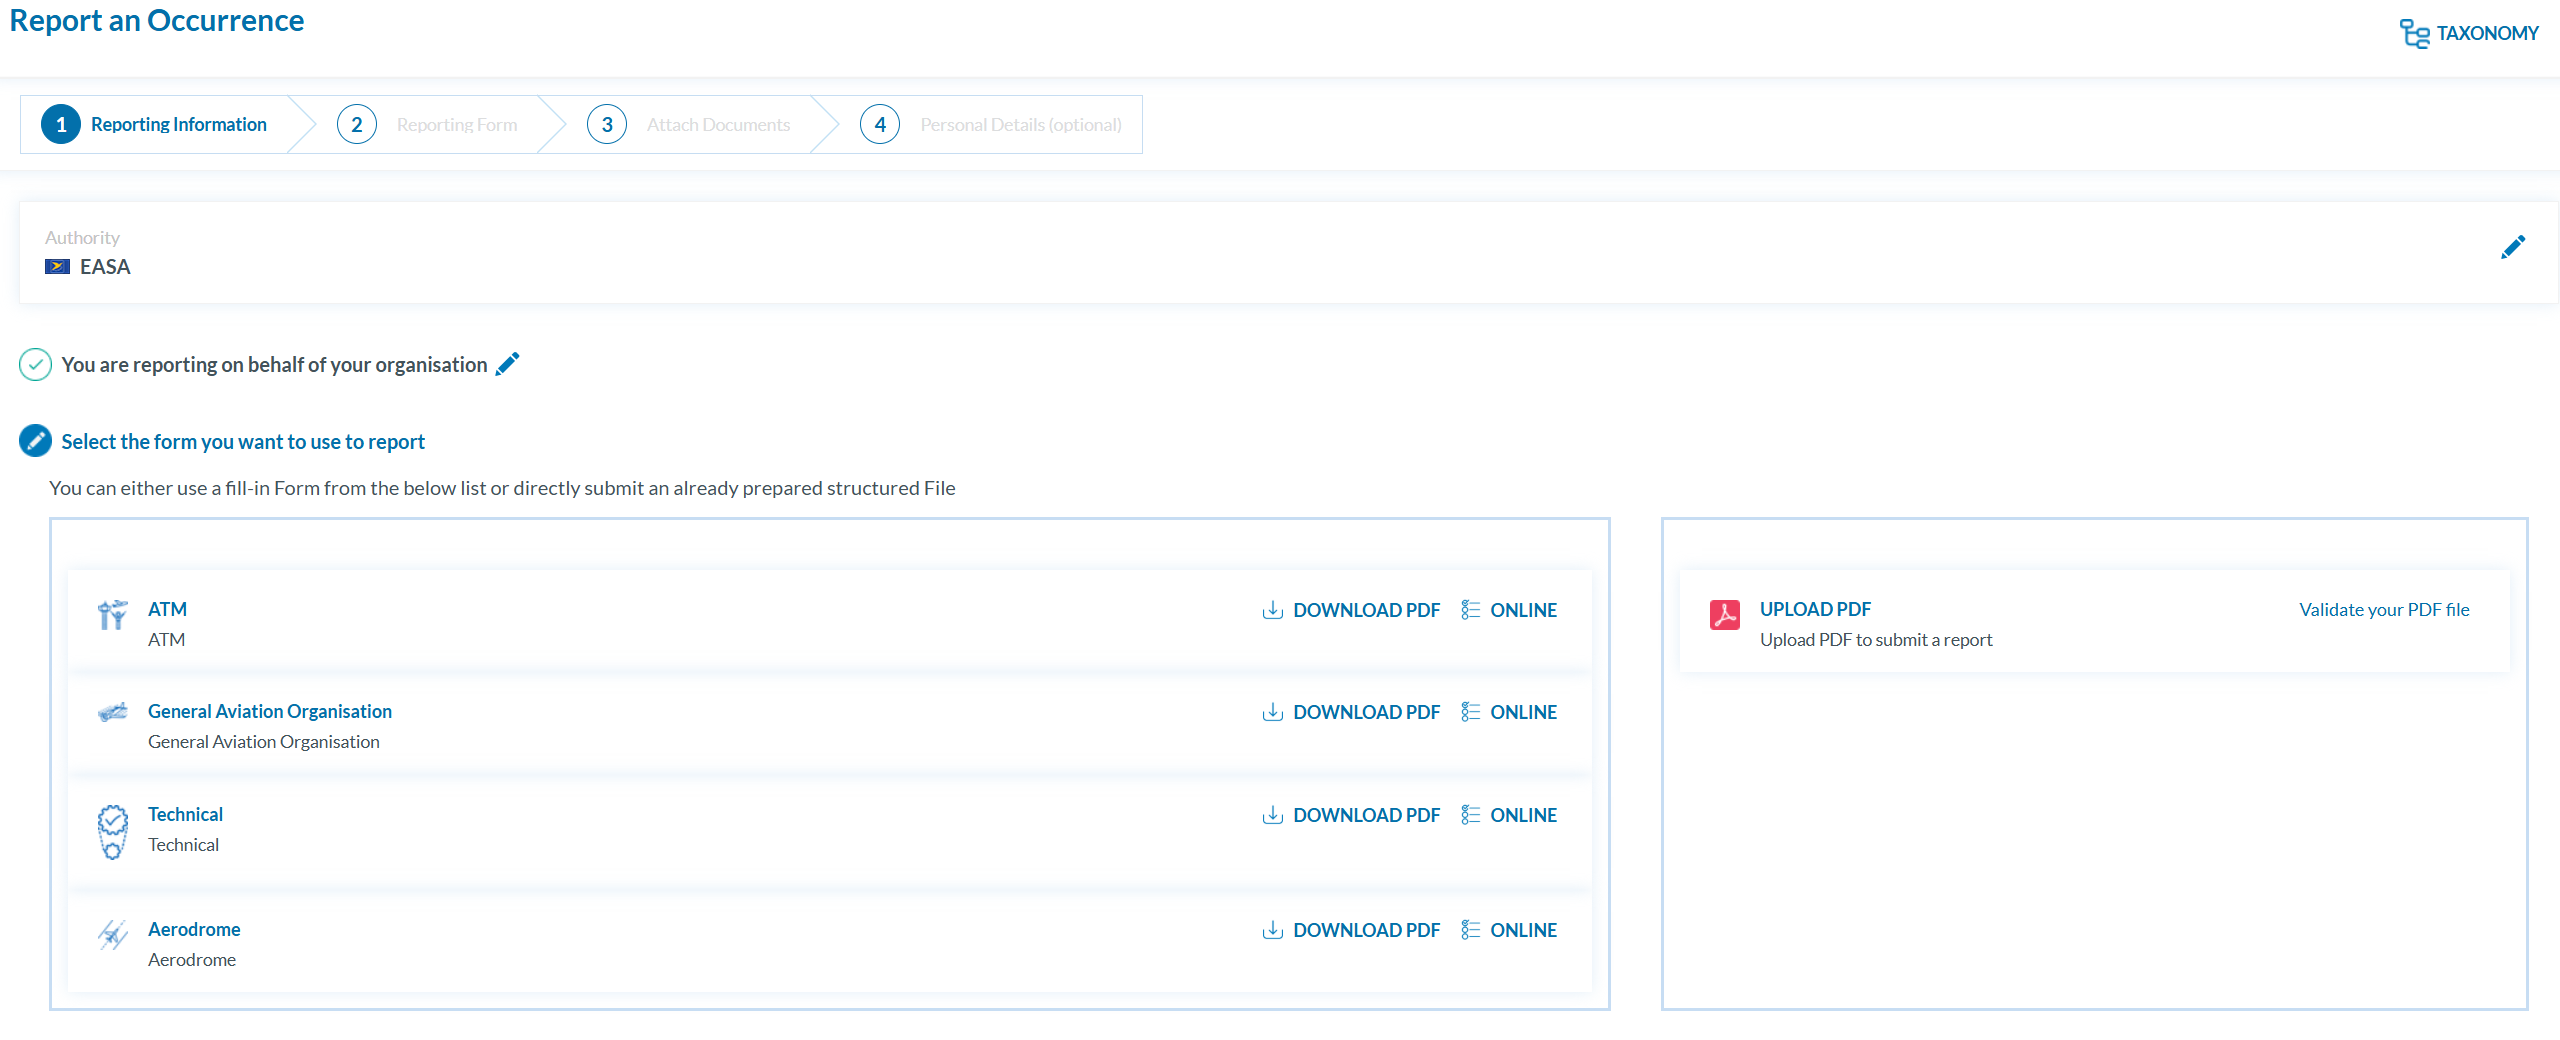Screen dimensions: 2560x1040
Task: Click the Taxonomy tree icon
Action: coord(2414,34)
